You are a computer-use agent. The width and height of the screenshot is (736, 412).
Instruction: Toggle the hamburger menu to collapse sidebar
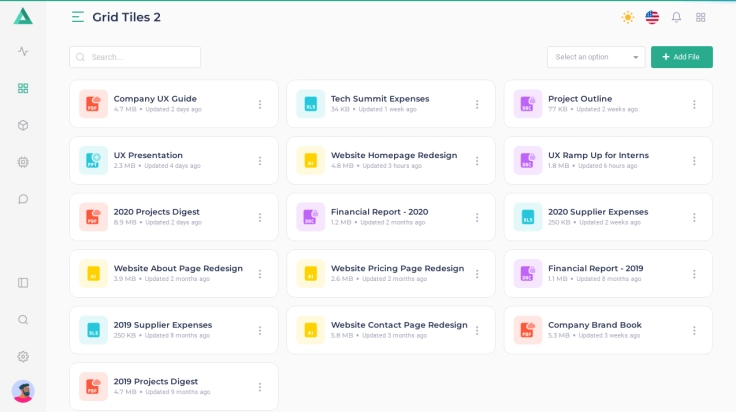coord(78,17)
